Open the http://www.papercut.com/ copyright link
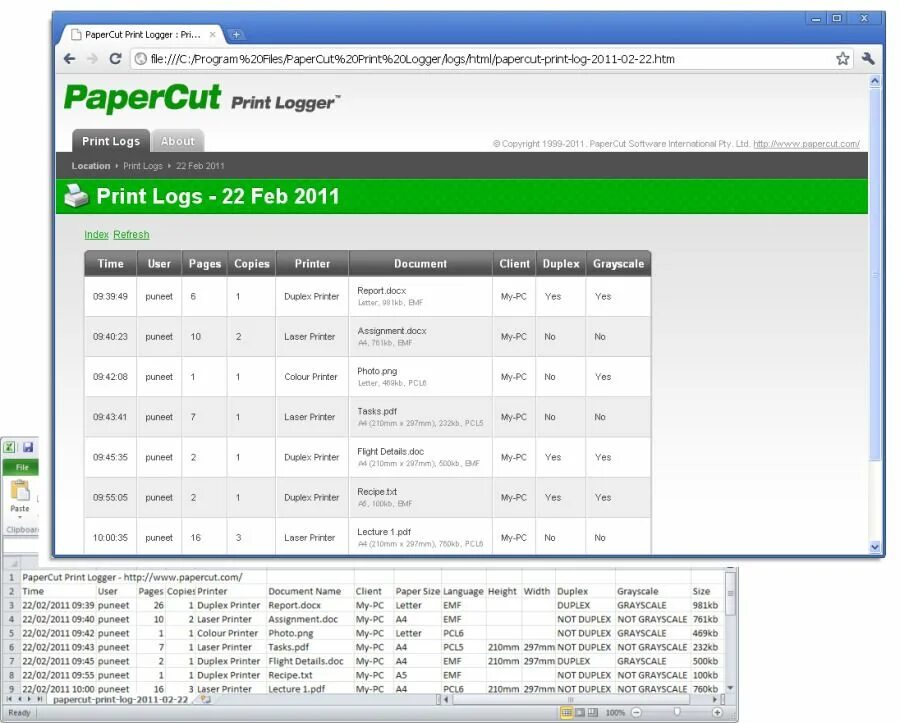This screenshot has height=723, width=900. tap(806, 144)
